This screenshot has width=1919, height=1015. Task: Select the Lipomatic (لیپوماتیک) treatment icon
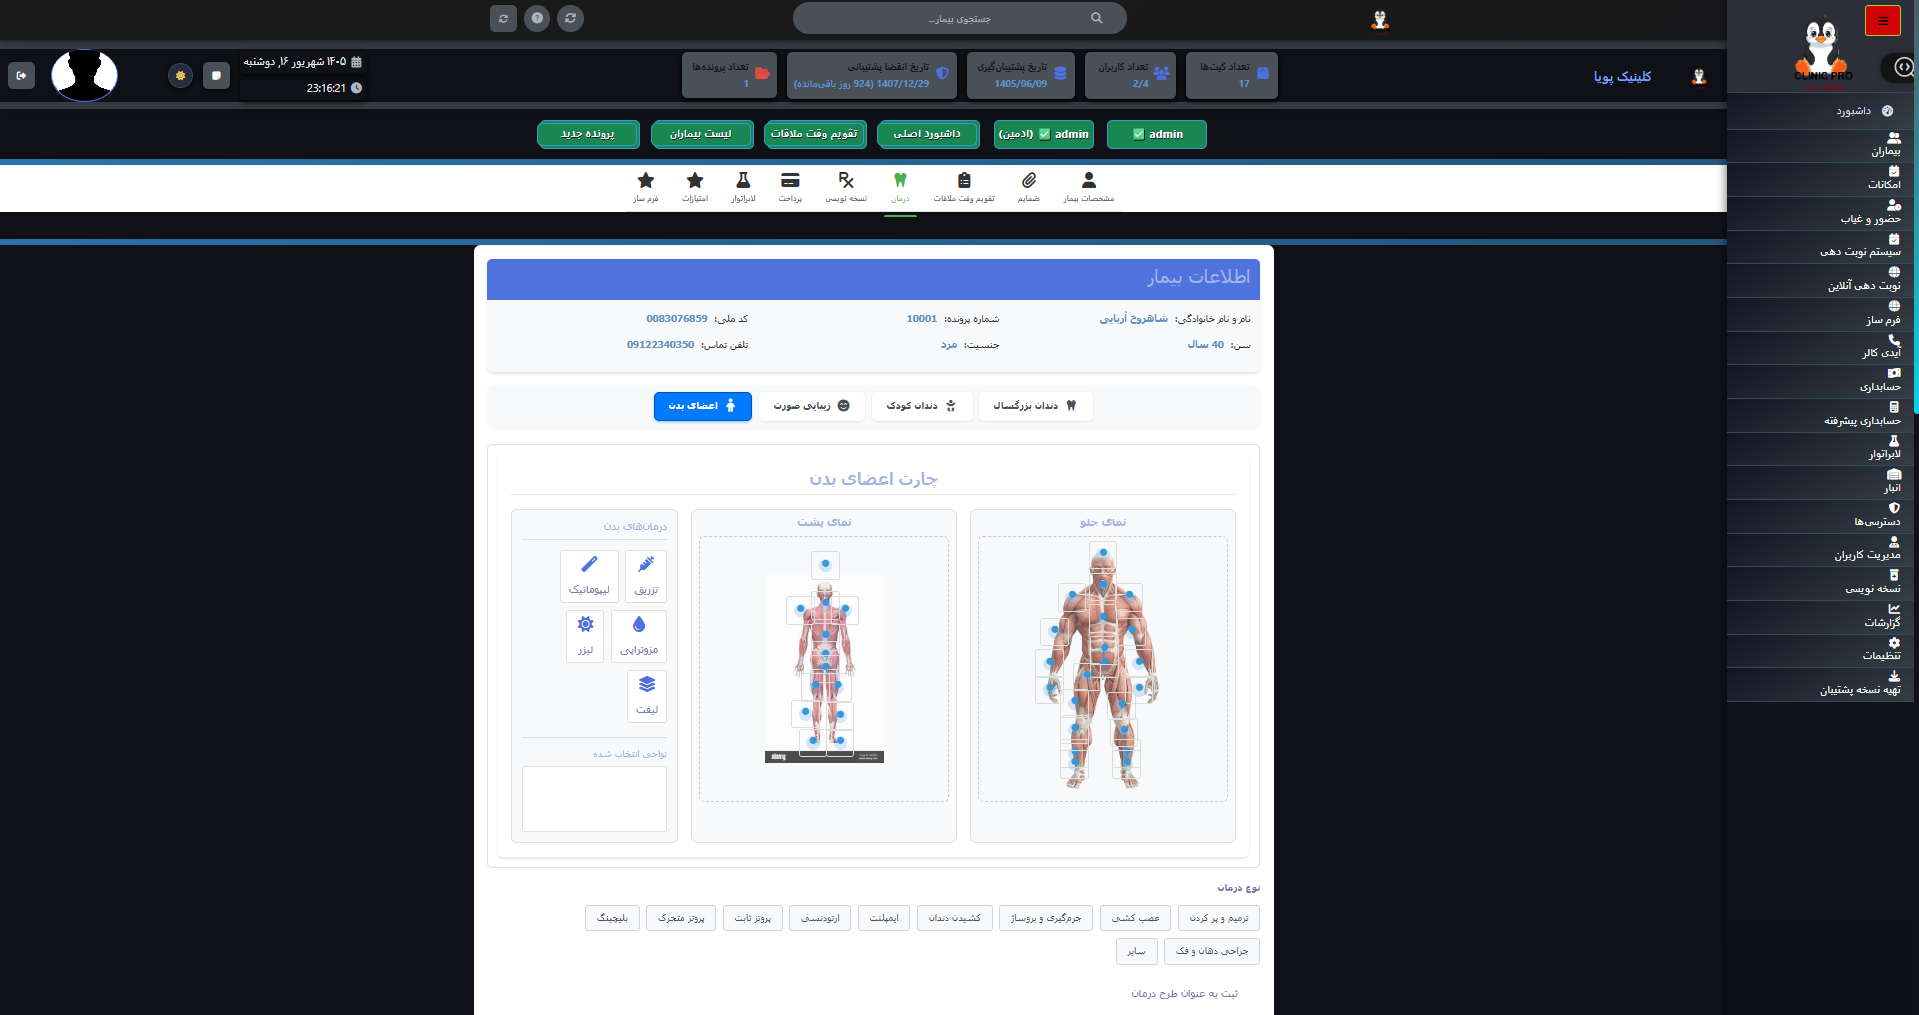[589, 576]
